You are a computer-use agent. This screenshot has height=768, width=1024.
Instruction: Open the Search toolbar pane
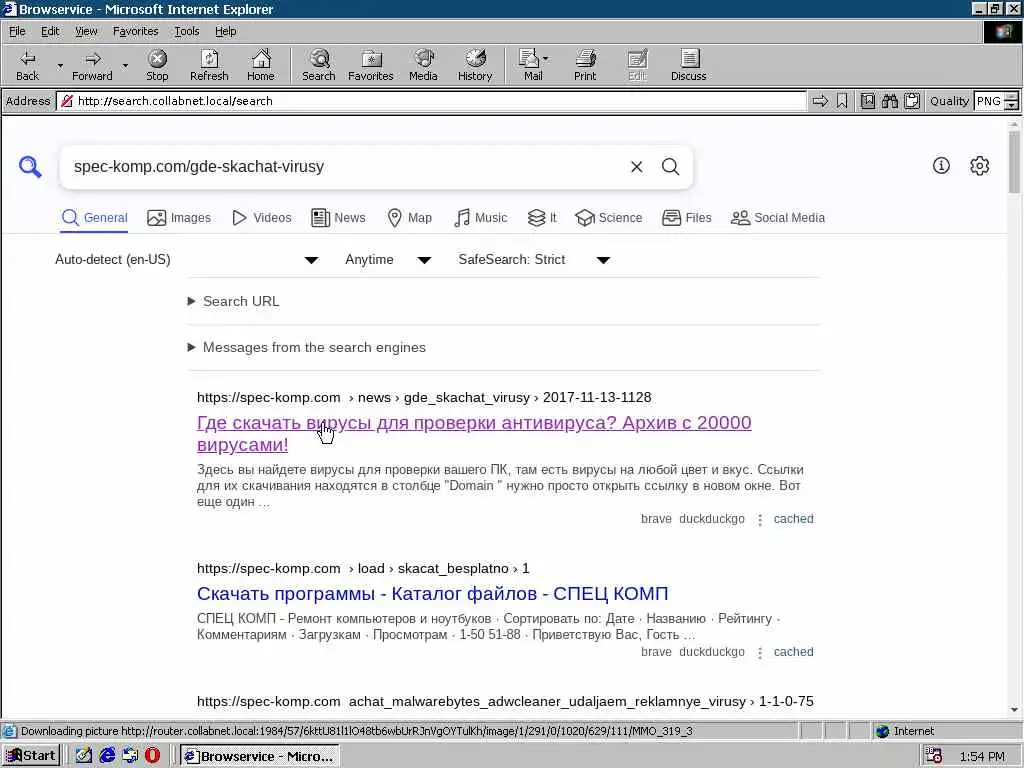pos(319,65)
